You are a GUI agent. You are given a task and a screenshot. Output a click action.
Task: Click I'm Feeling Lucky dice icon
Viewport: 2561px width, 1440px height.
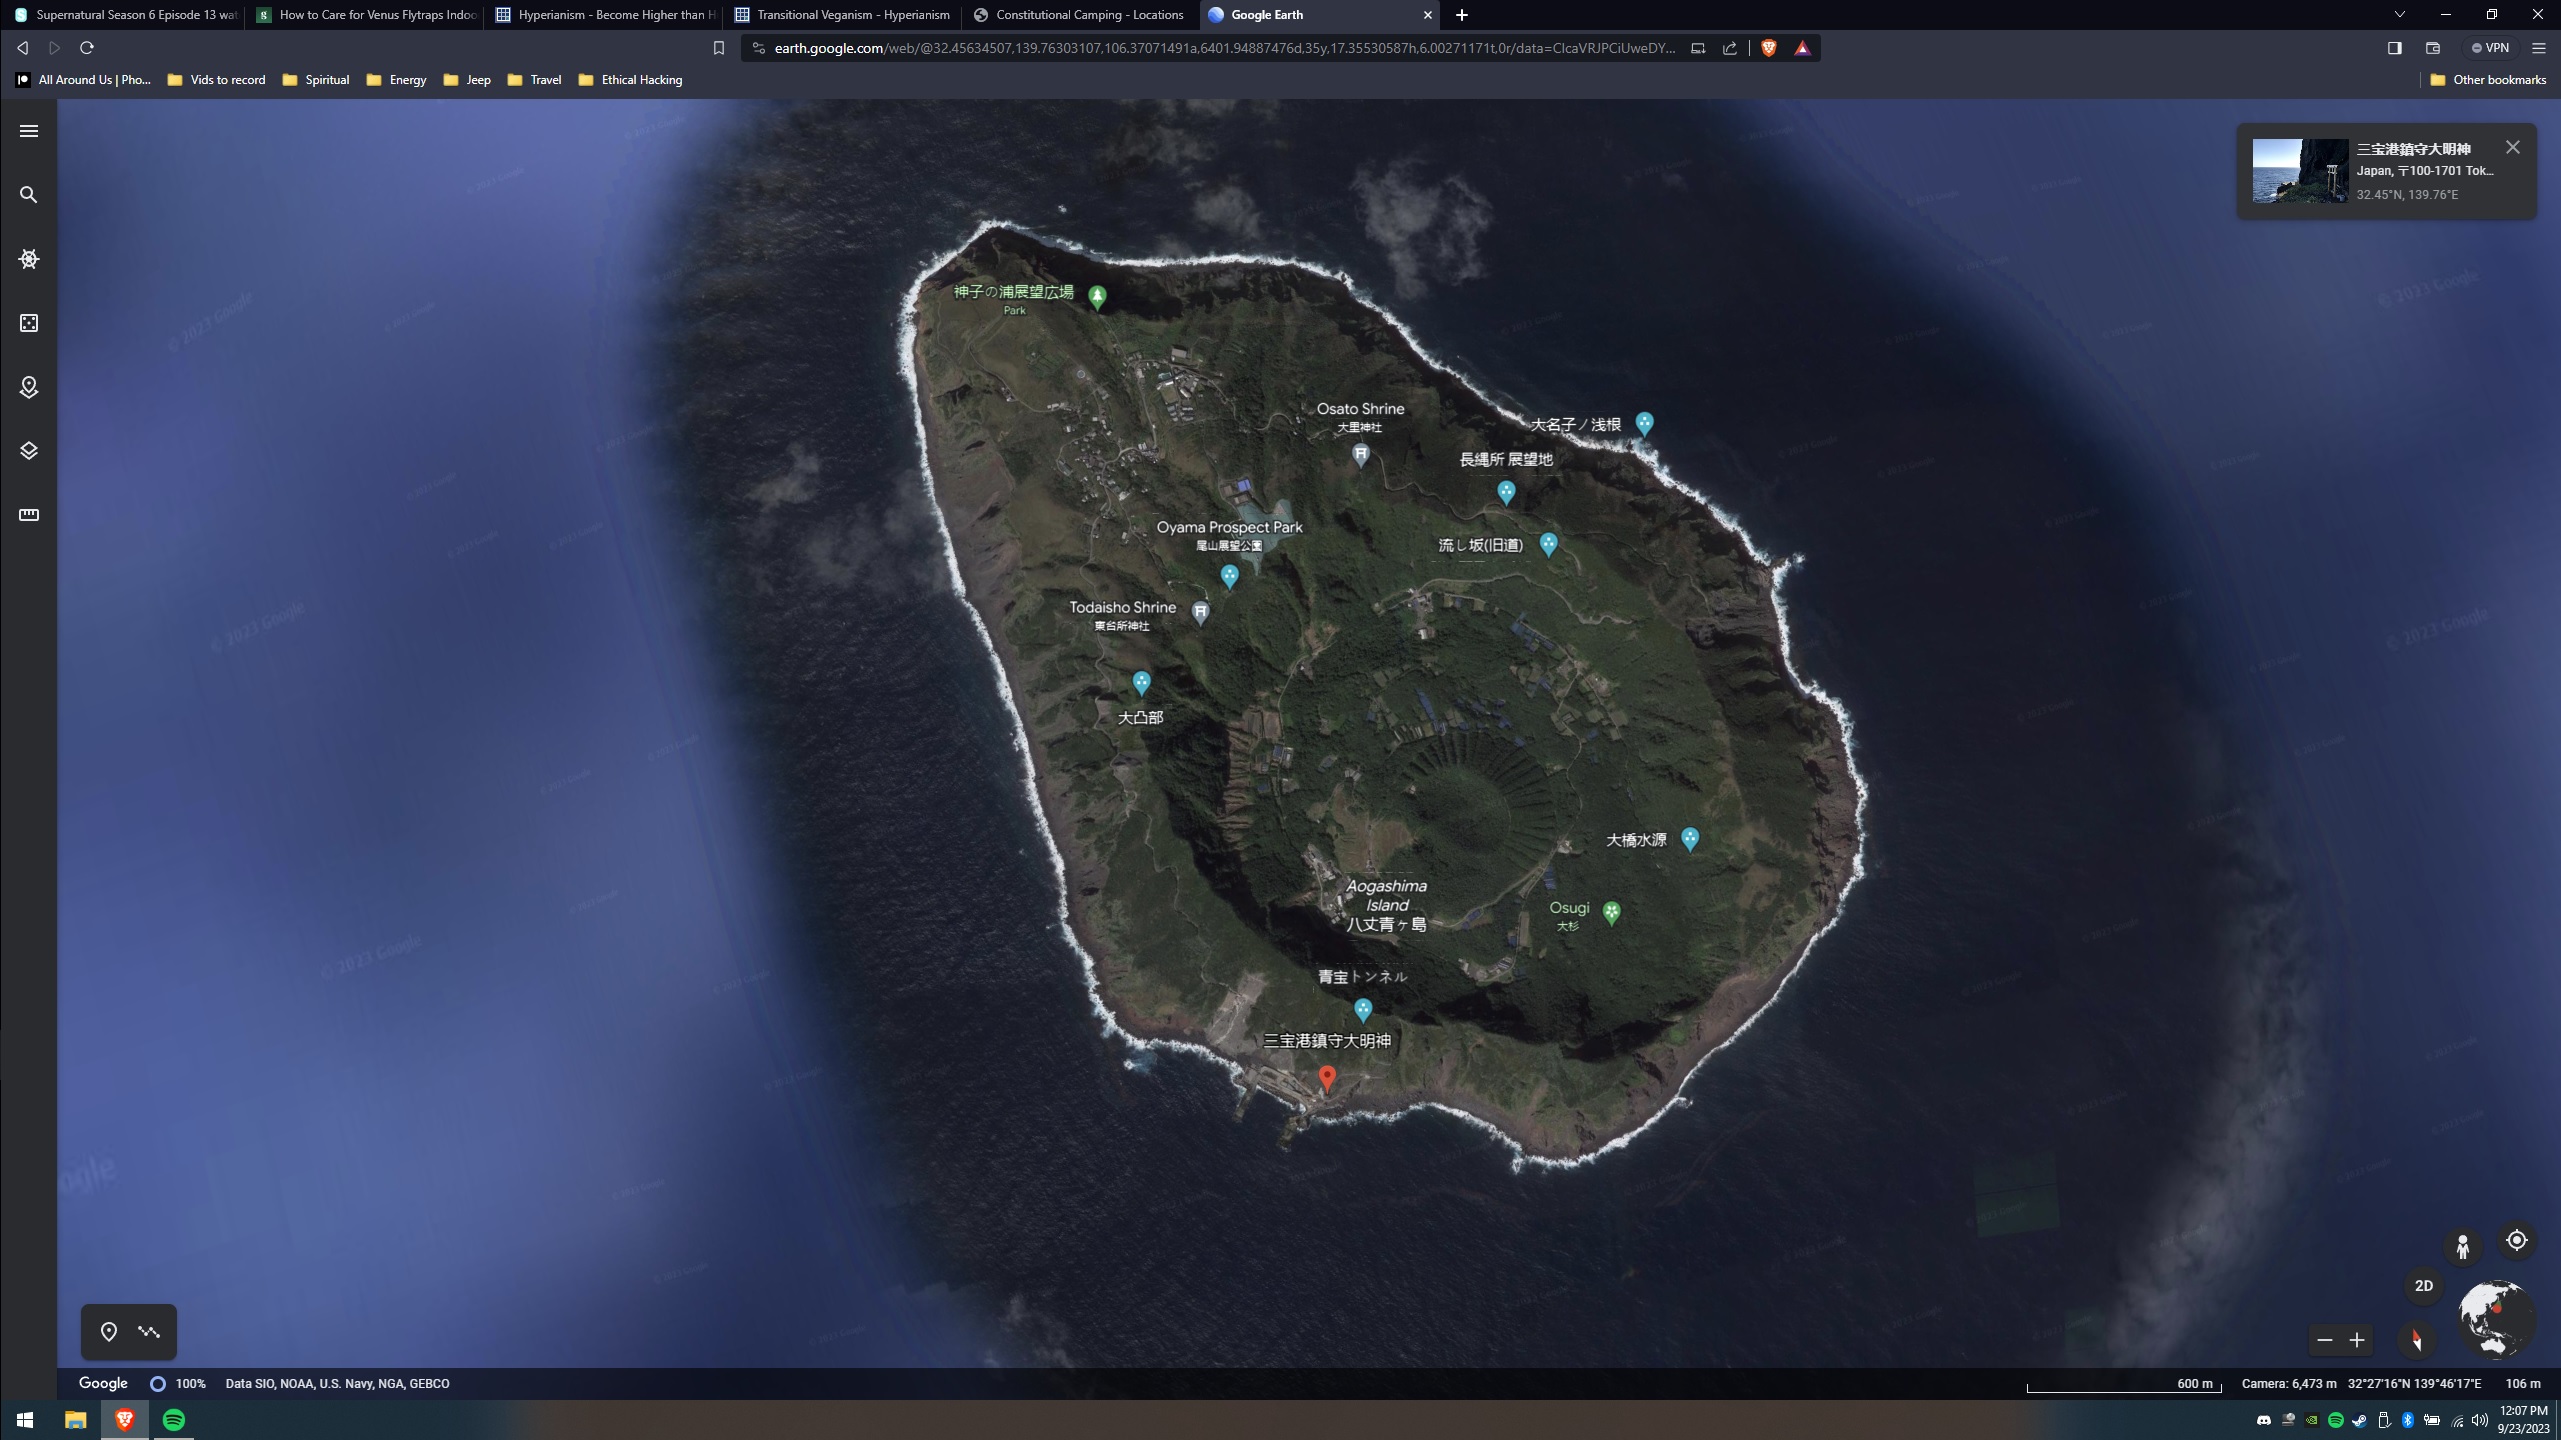[x=29, y=323]
